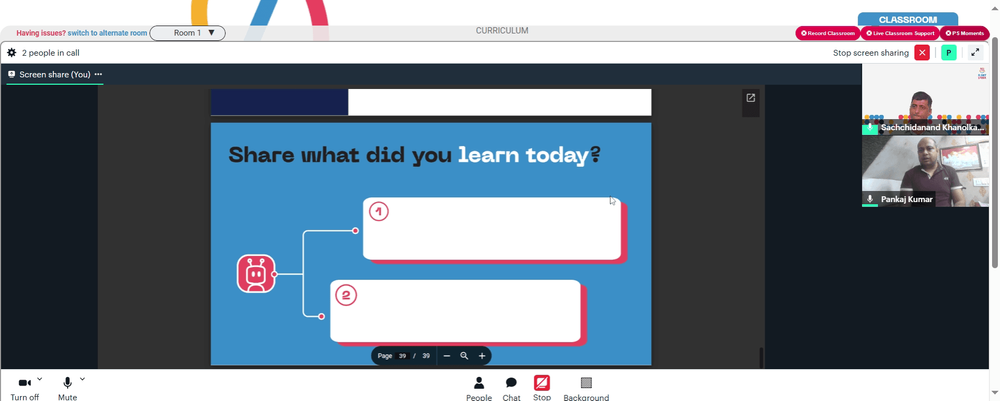
Task: Click the '2 people in call' text
Action: 50,53
